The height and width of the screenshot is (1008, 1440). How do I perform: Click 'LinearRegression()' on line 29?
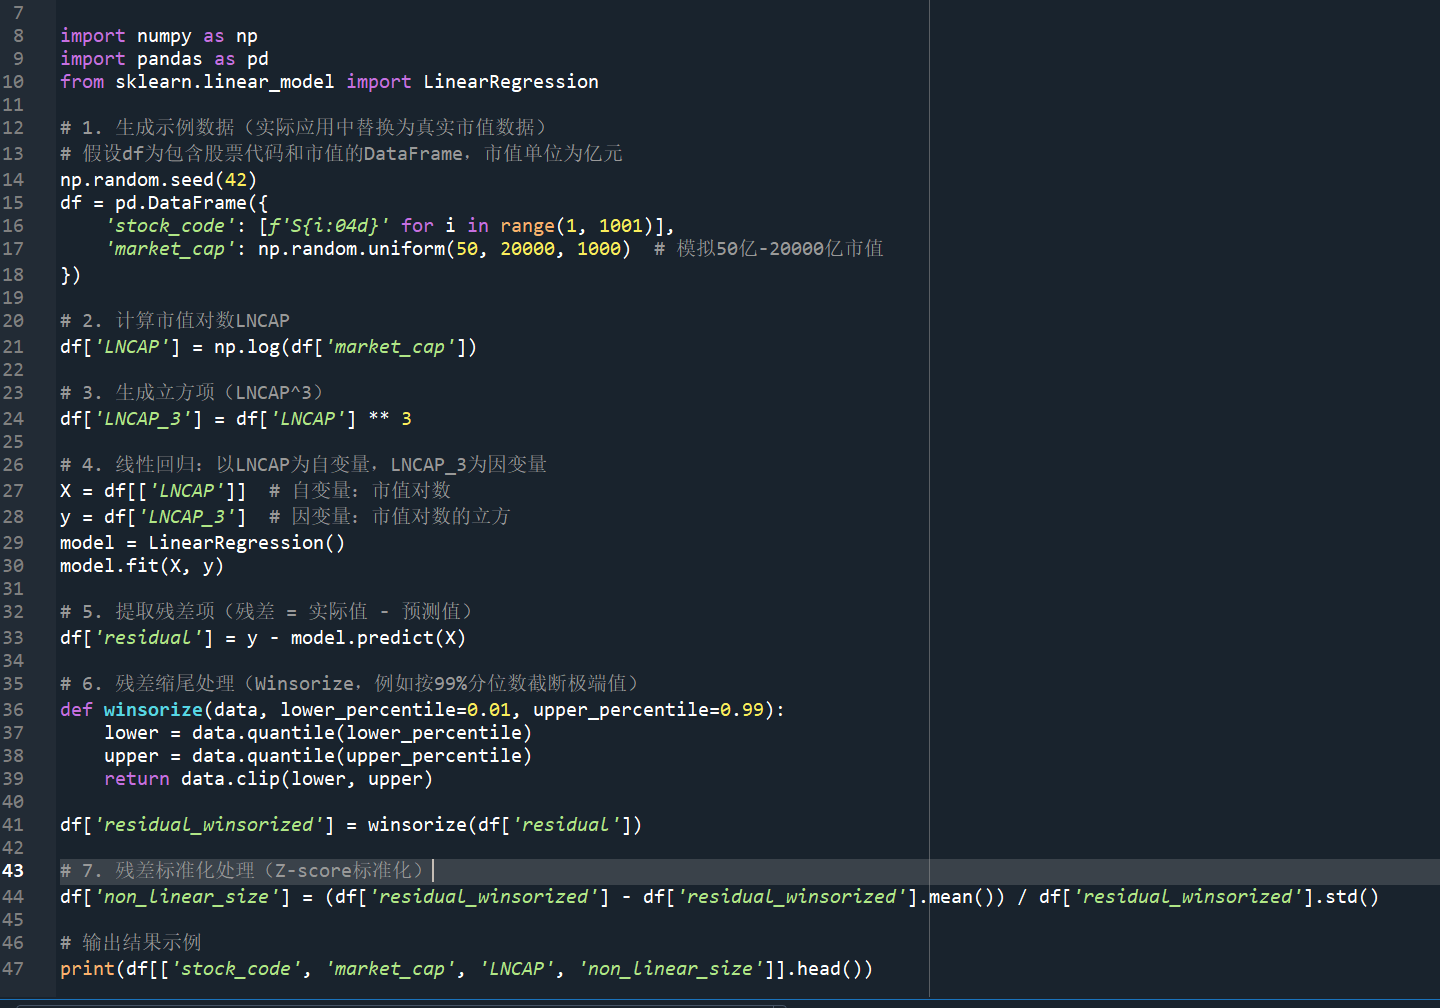pos(247,543)
